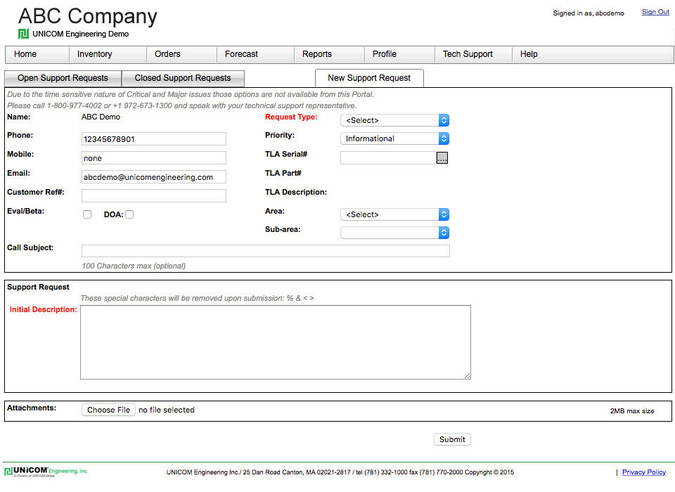Open the Privacy Policy link
This screenshot has height=492, width=675.
coord(644,472)
